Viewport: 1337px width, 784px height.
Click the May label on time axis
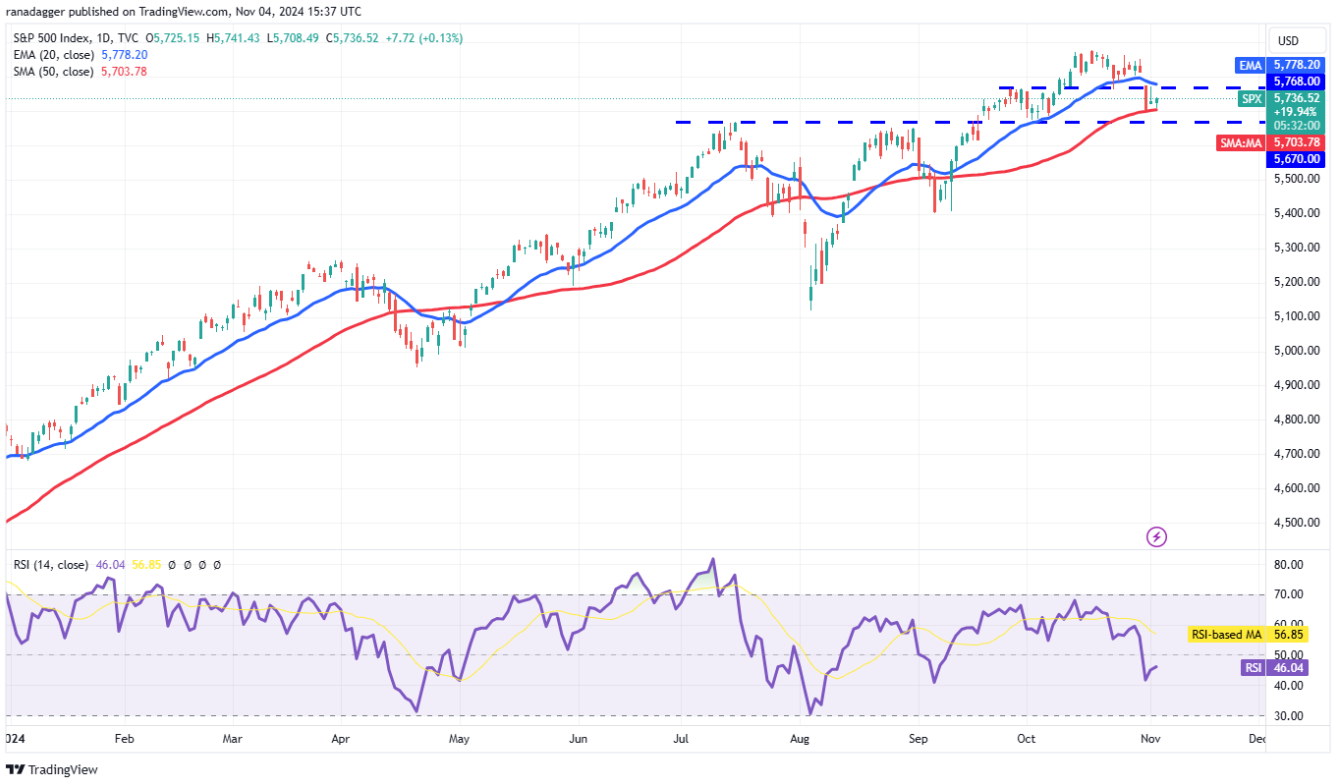pyautogui.click(x=459, y=740)
